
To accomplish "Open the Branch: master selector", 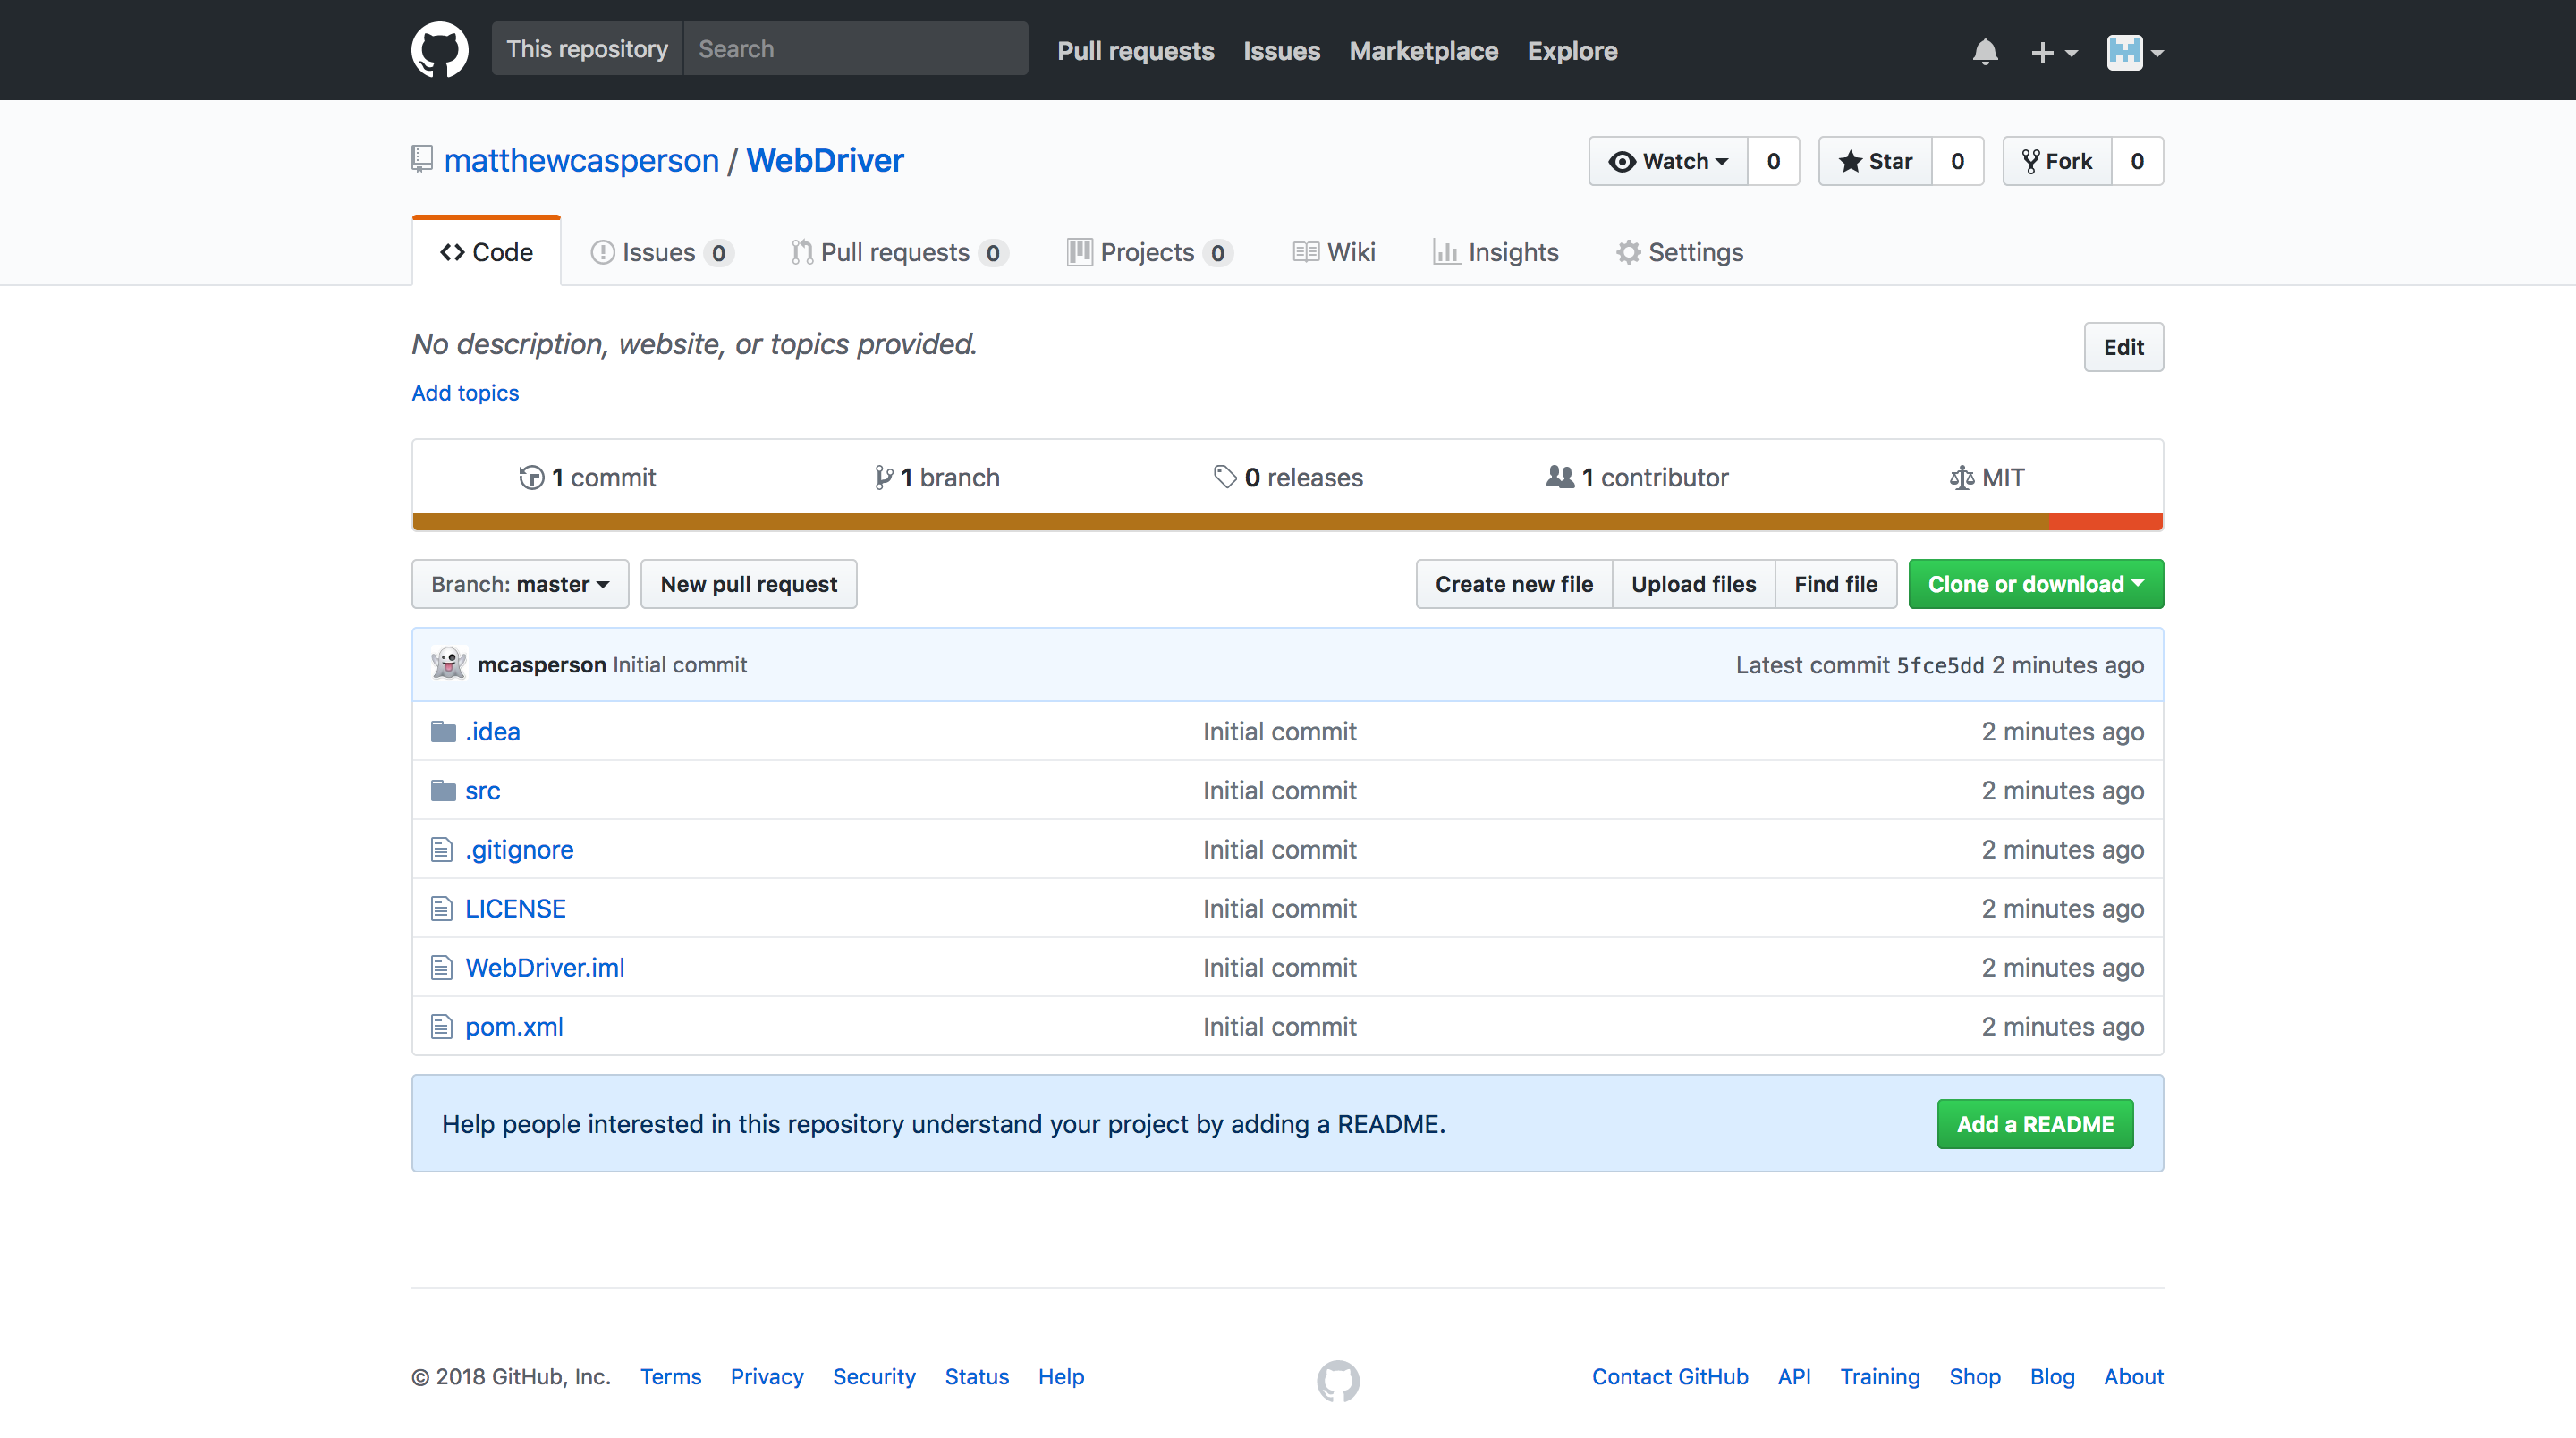I will [520, 584].
